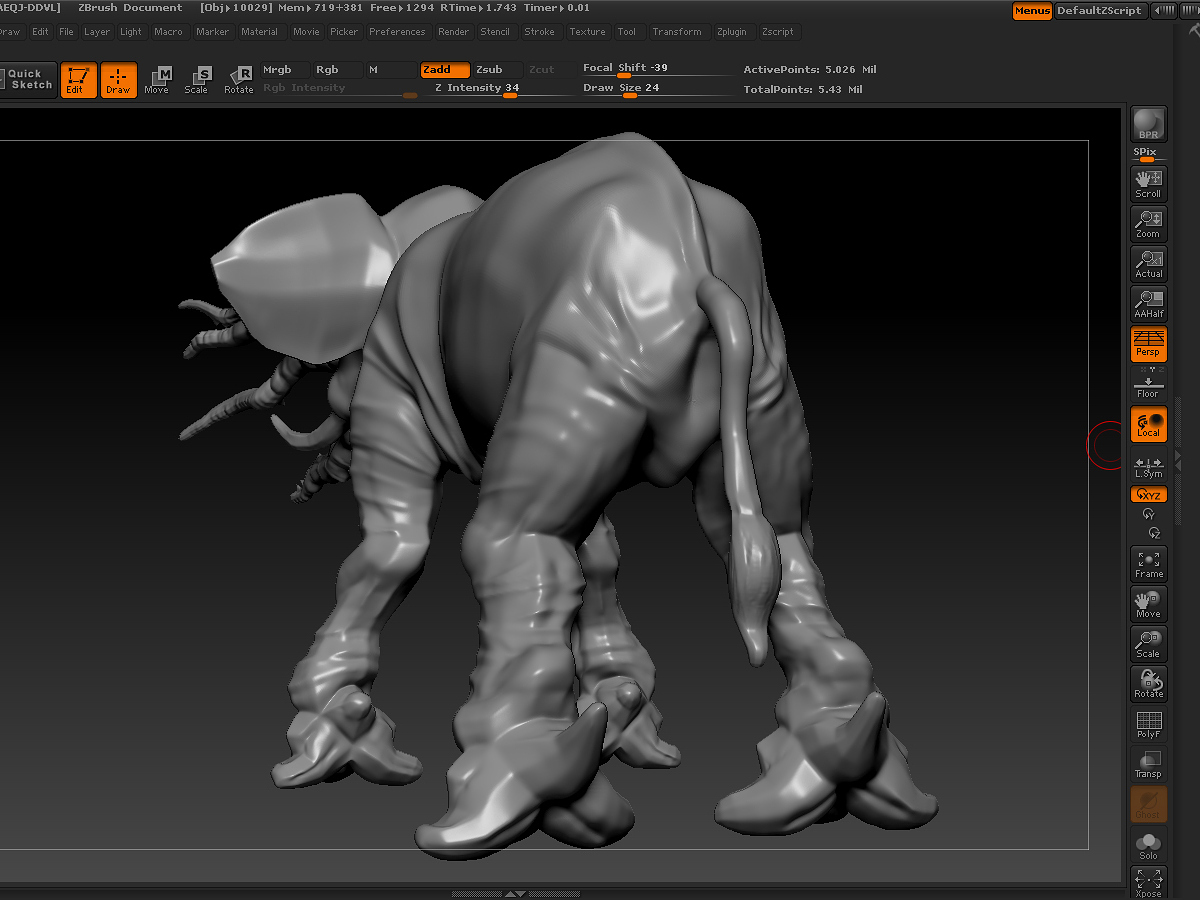
Task: Open the Material menu
Action: (260, 32)
